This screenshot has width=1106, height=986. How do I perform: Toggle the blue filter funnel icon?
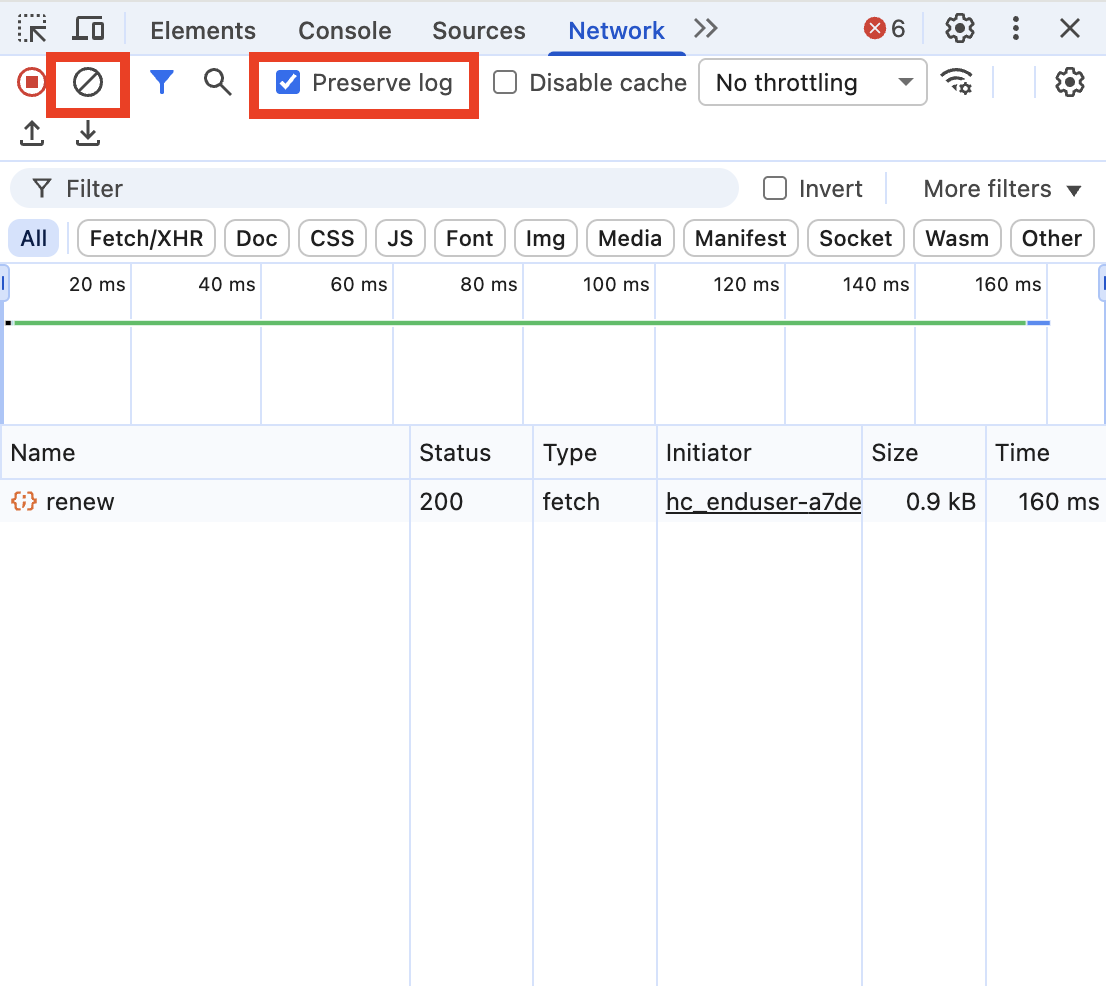pyautogui.click(x=162, y=83)
